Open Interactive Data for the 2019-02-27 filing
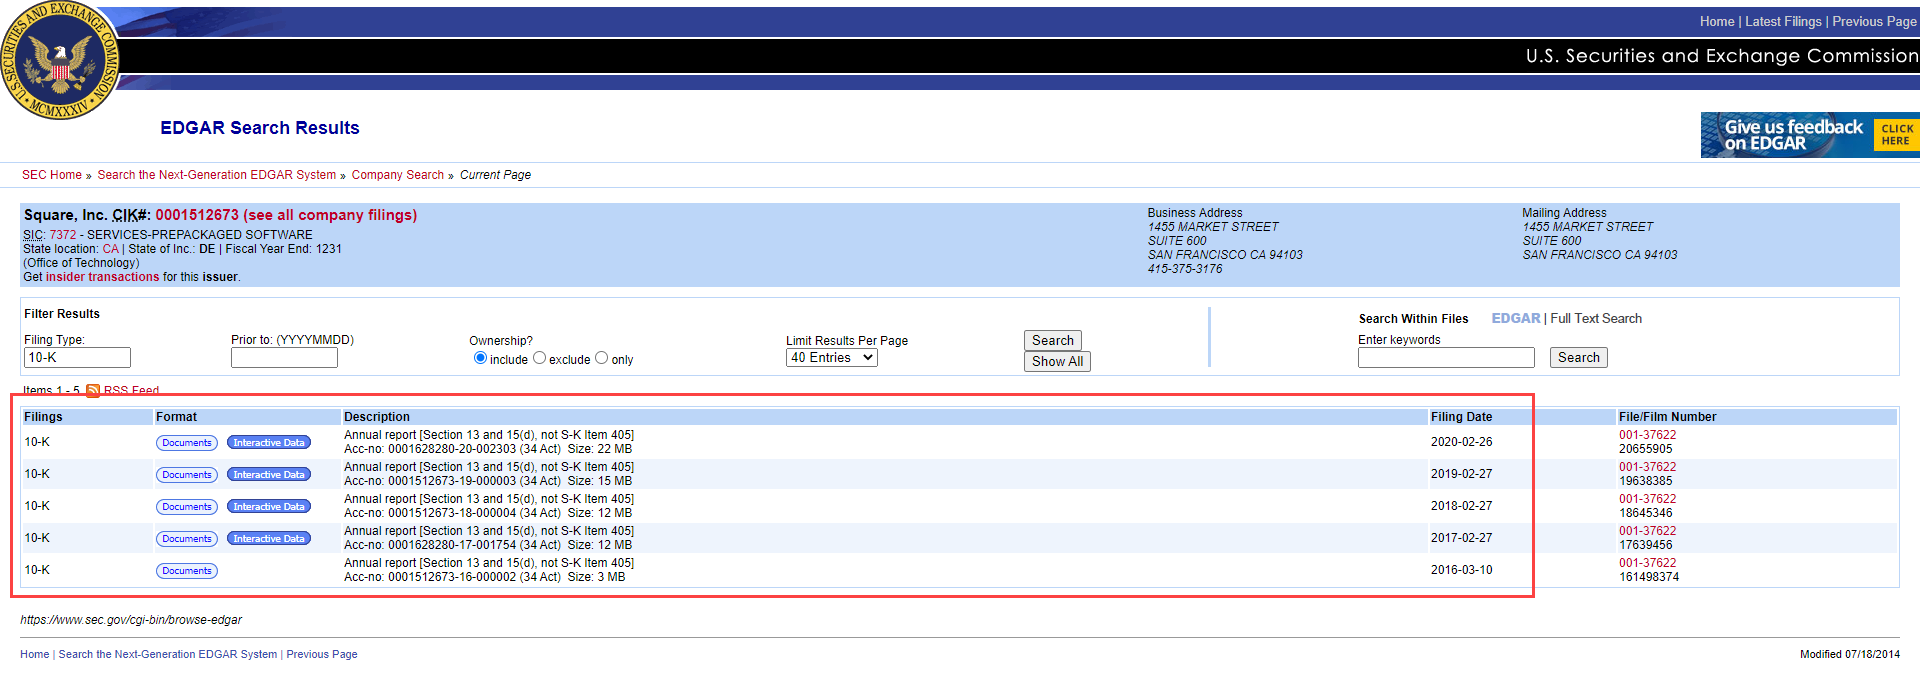Image resolution: width=1920 pixels, height=673 pixels. tap(269, 475)
